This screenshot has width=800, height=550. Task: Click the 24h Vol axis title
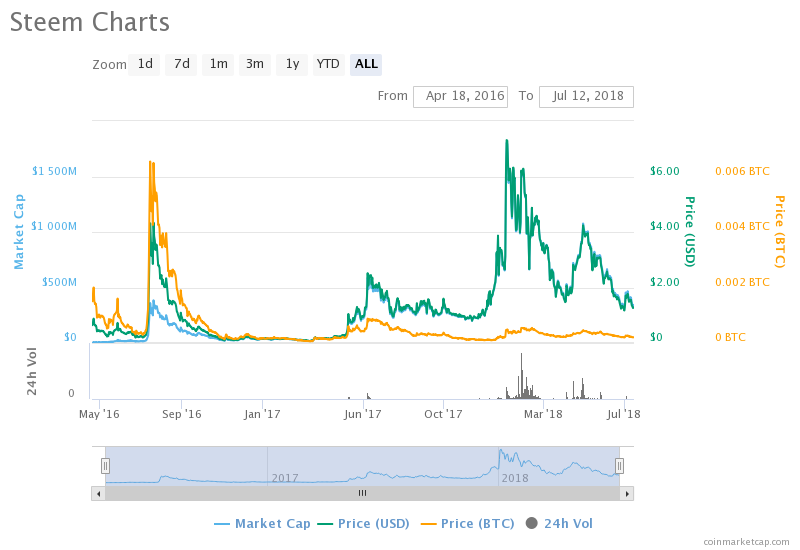[32, 371]
